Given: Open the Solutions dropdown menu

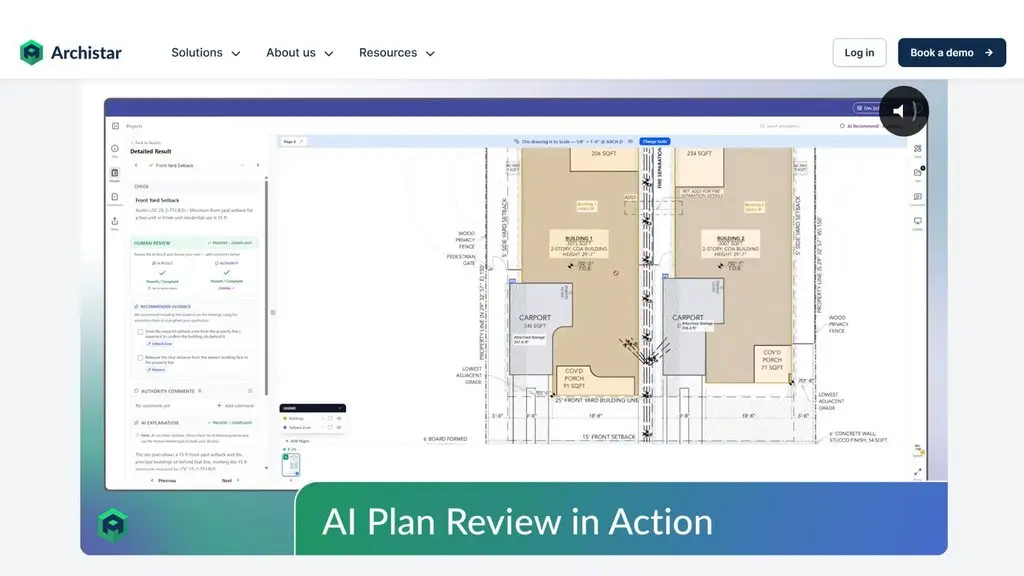Looking at the screenshot, I should pos(205,53).
